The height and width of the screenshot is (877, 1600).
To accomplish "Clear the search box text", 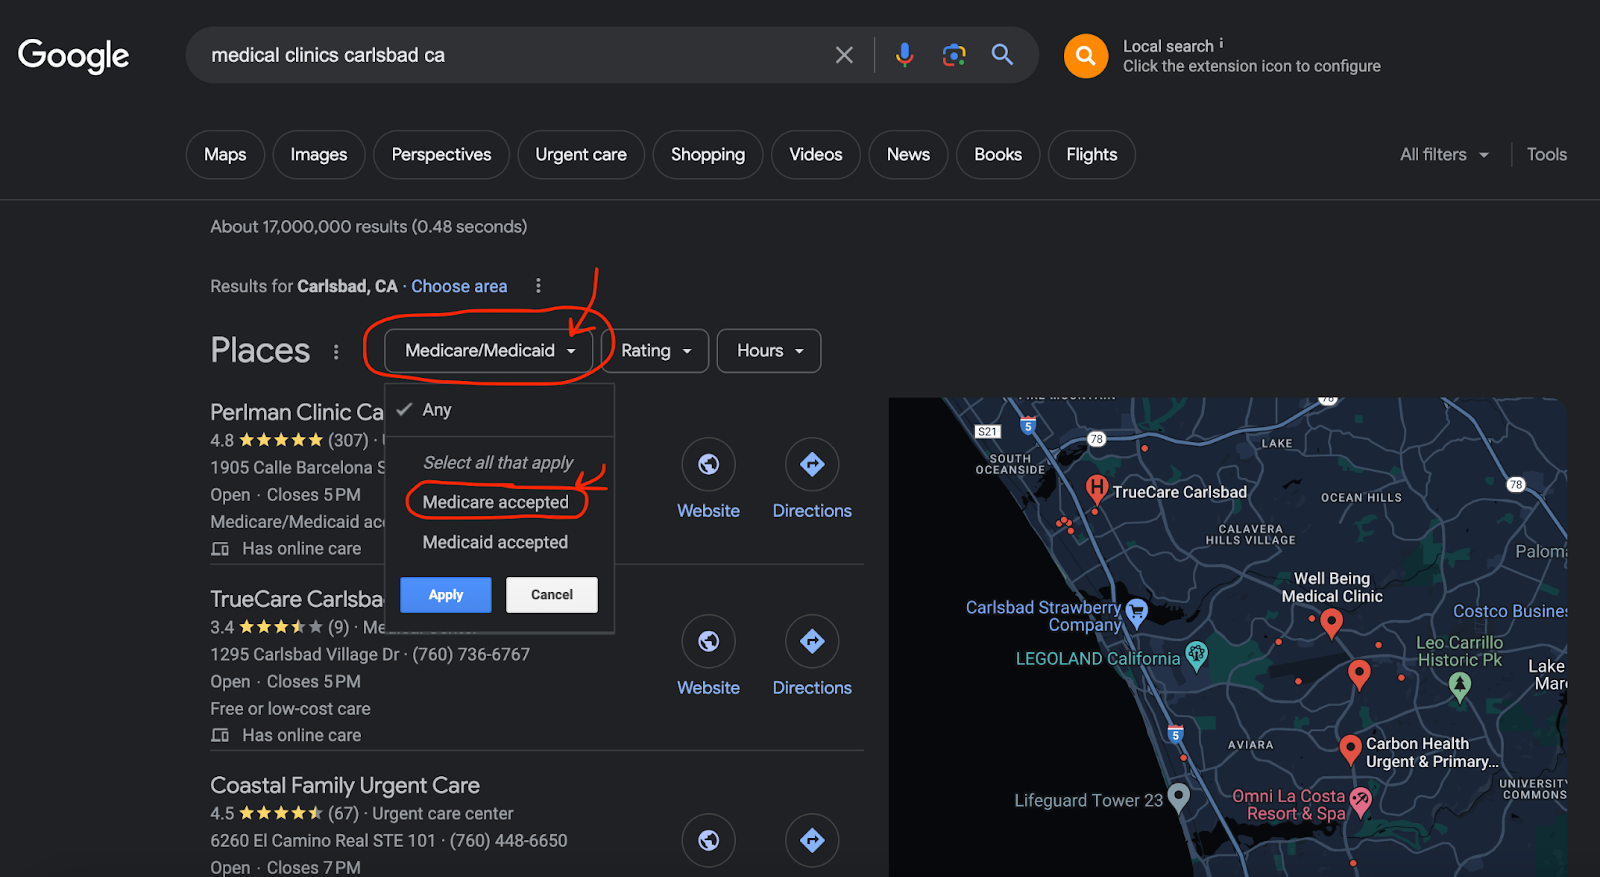I will coord(844,55).
